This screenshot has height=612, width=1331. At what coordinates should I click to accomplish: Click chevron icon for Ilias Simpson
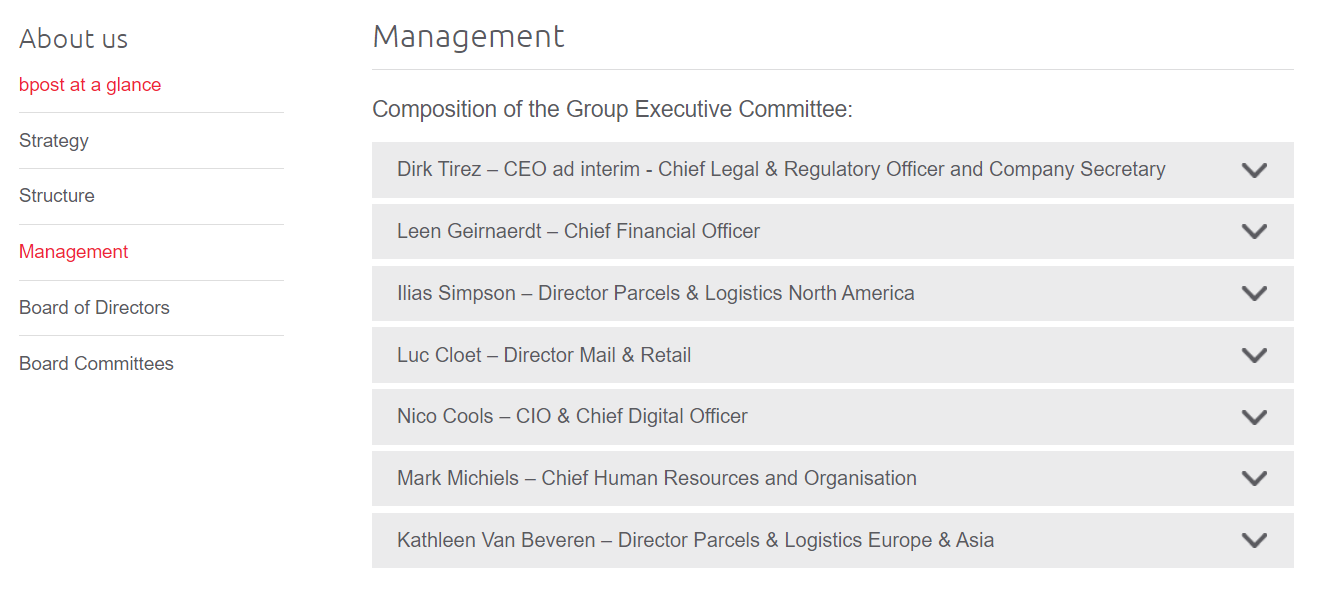(1254, 294)
